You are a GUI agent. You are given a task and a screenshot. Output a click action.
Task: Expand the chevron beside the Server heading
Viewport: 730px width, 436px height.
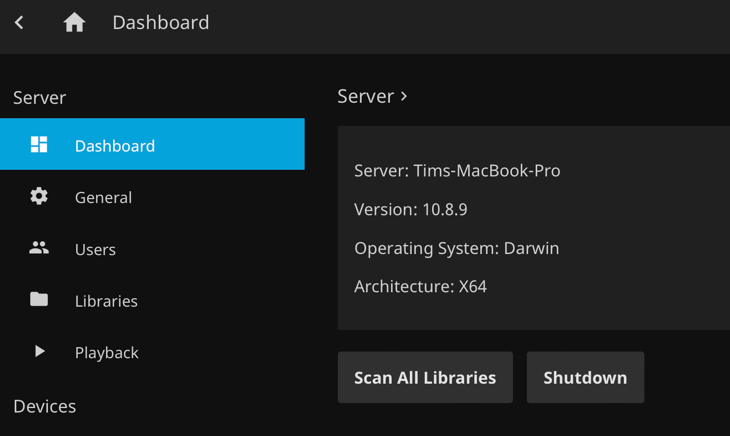tap(404, 96)
